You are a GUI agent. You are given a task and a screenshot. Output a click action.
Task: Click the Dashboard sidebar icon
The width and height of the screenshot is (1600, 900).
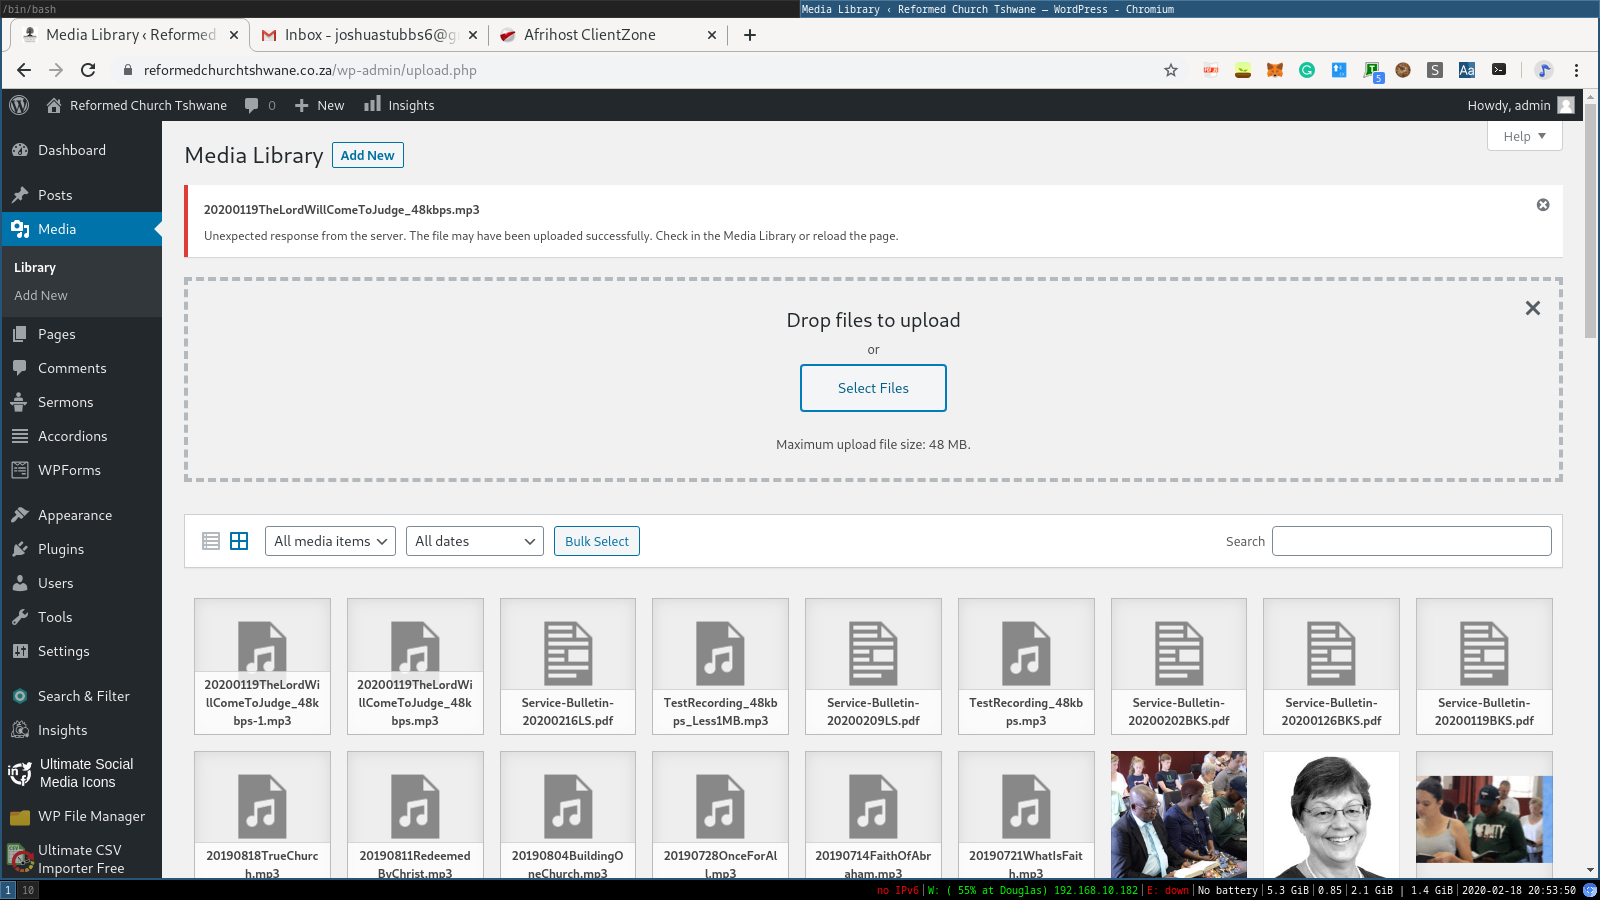coord(20,150)
